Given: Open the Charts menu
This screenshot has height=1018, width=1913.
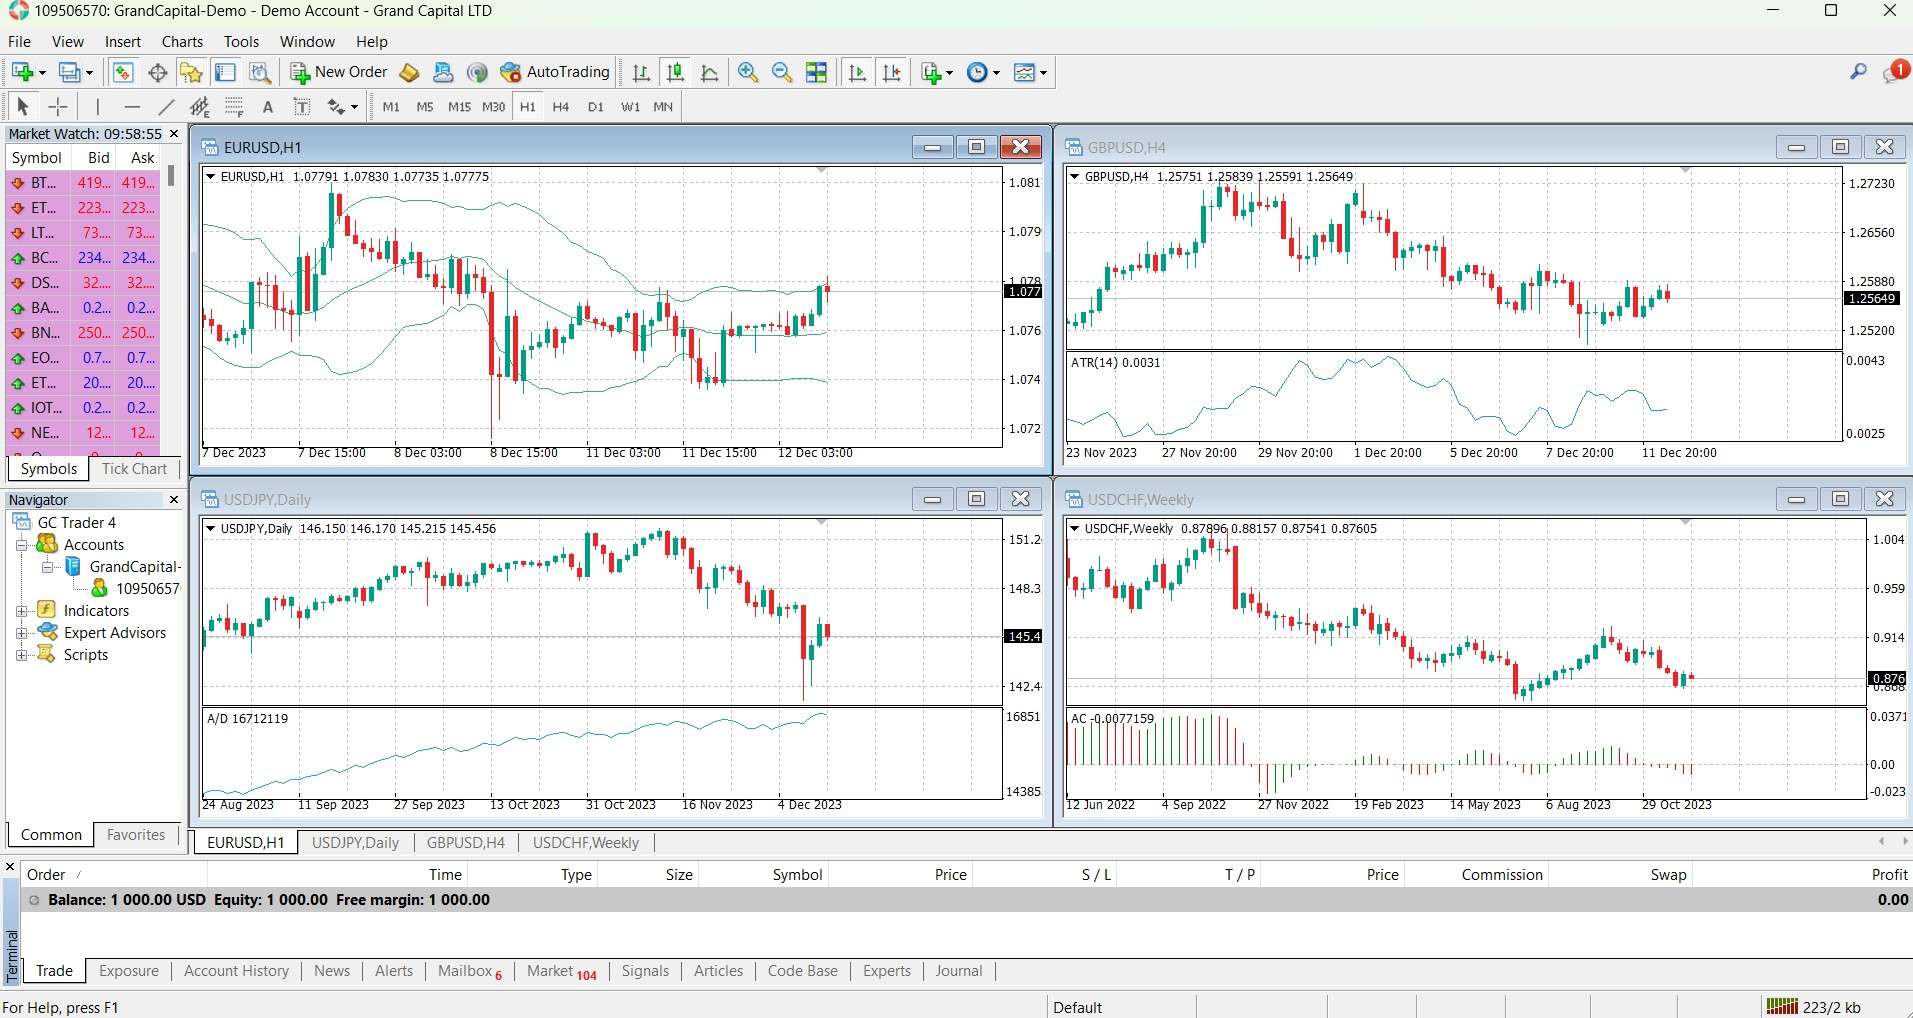Looking at the screenshot, I should [x=182, y=42].
